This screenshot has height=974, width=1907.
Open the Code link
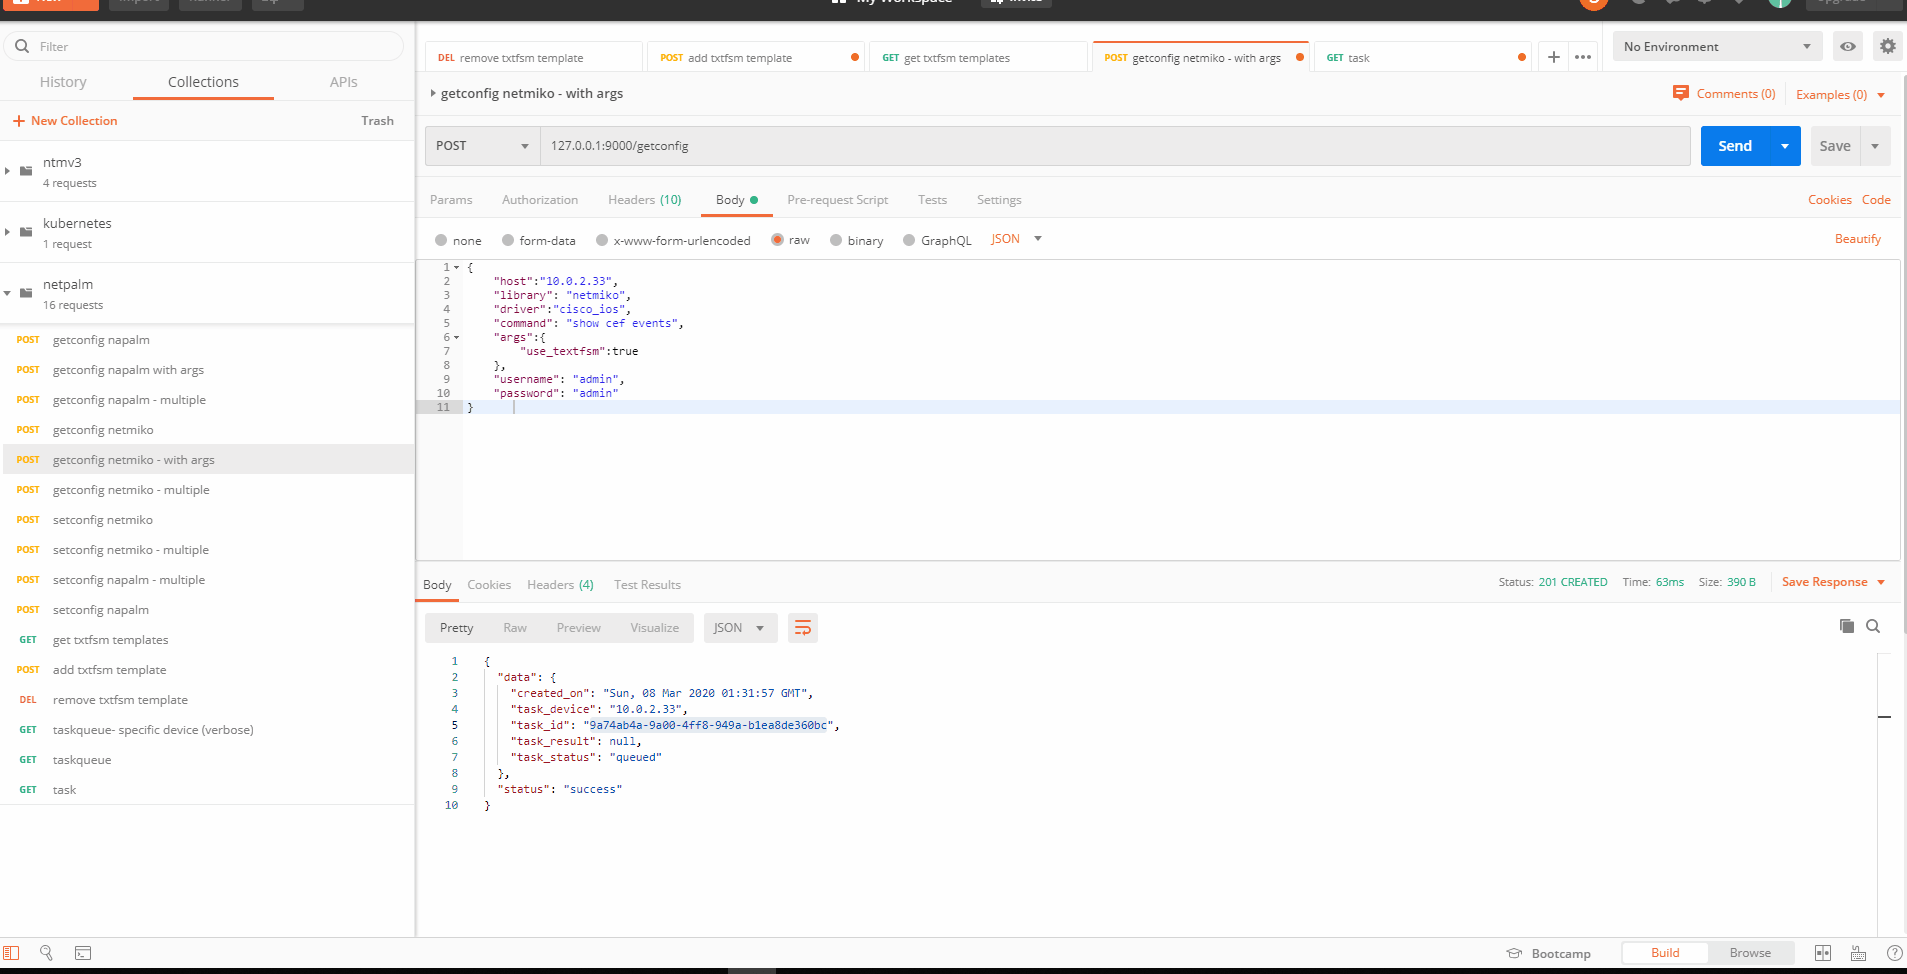tap(1875, 200)
